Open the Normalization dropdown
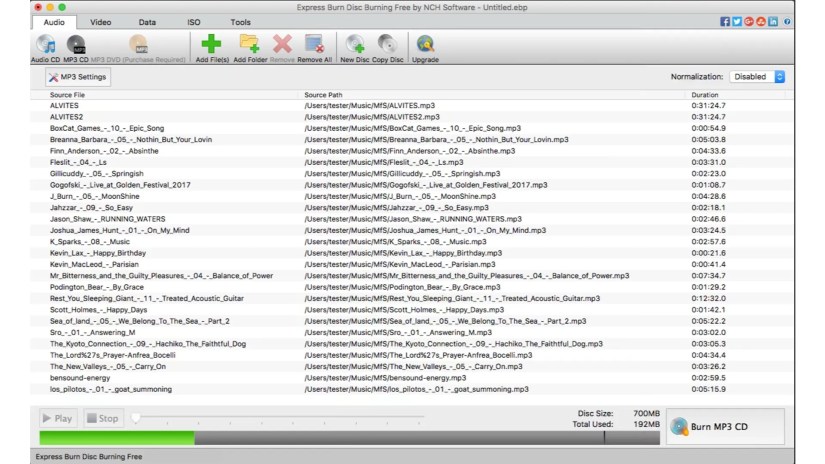 click(757, 77)
